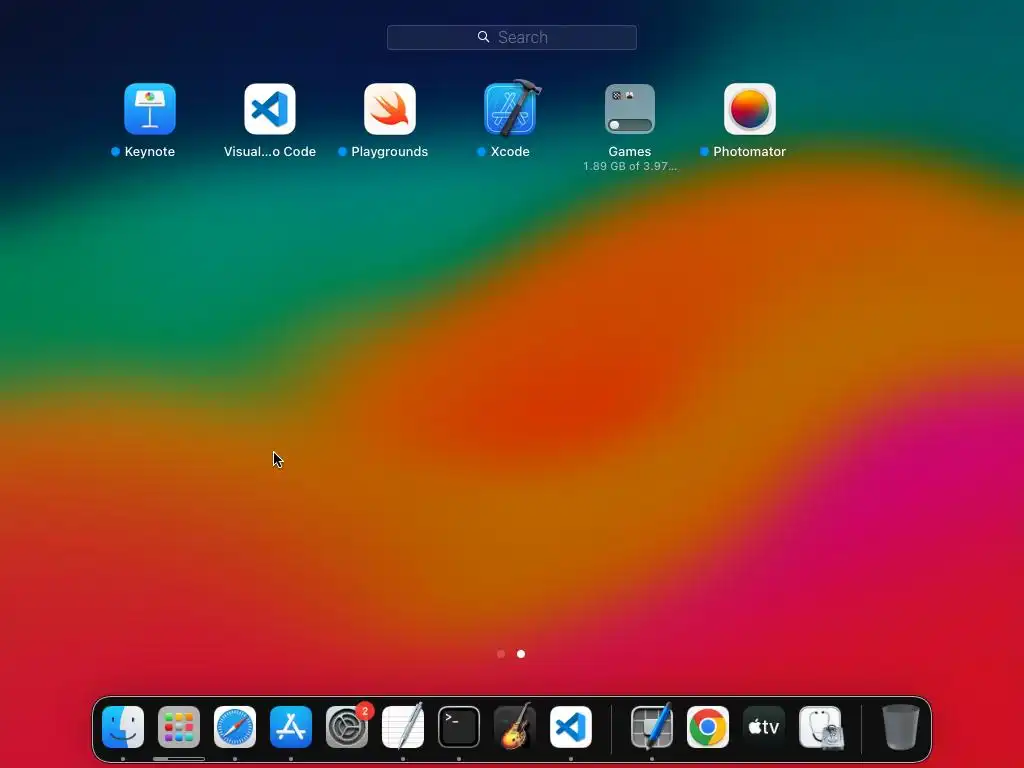
Task: Open System Settings with badge in Dock
Action: click(347, 727)
